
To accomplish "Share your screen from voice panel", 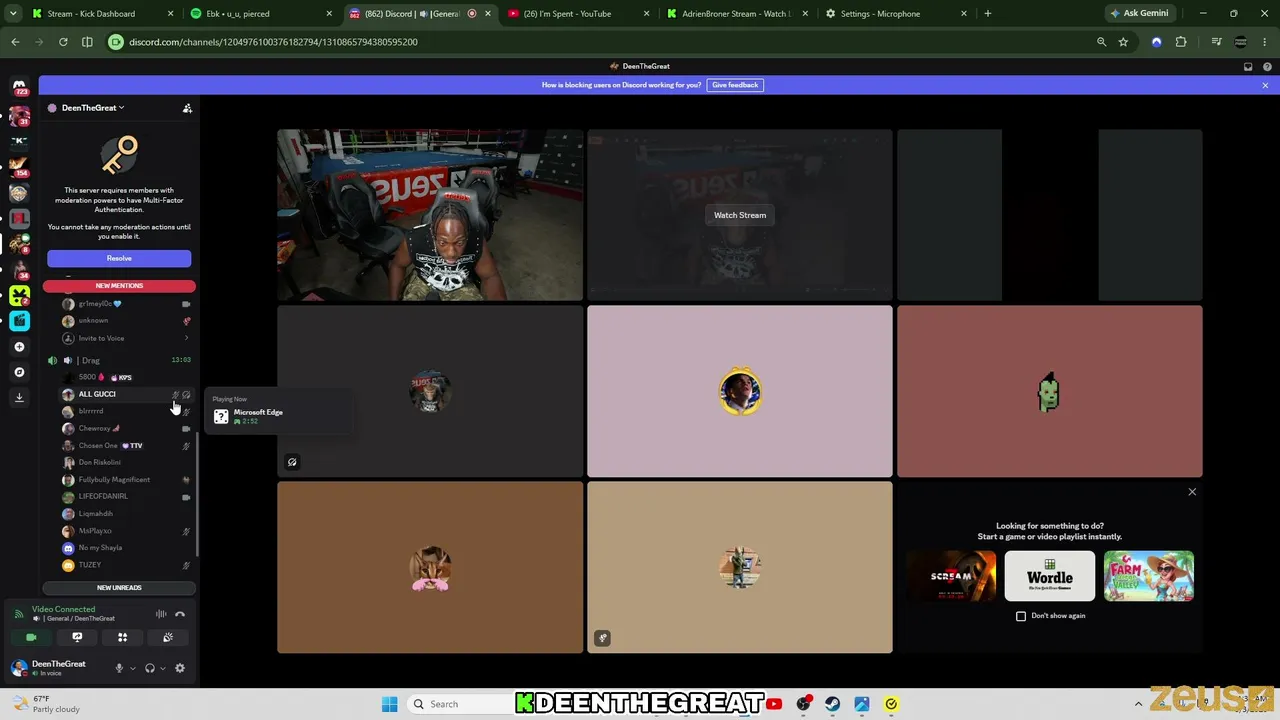I will 77,637.
